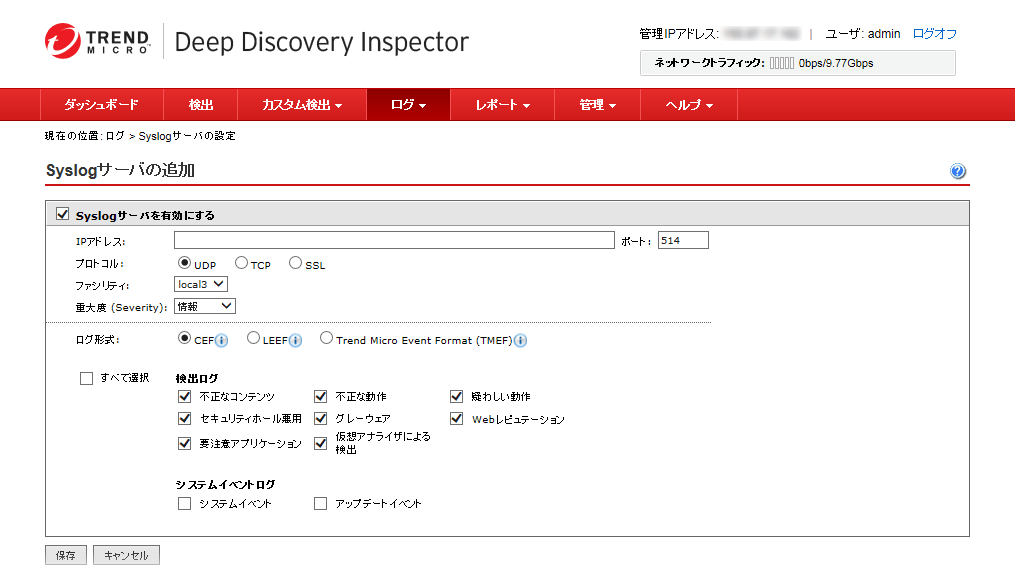Open the 重大度 (Severity) dropdown

205,306
